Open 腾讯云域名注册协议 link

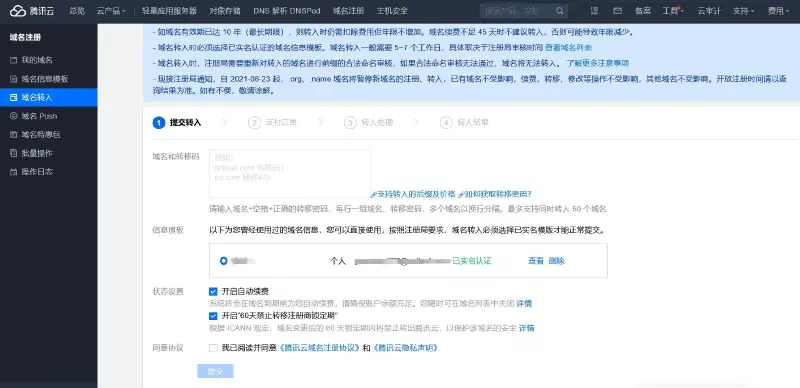[319, 348]
